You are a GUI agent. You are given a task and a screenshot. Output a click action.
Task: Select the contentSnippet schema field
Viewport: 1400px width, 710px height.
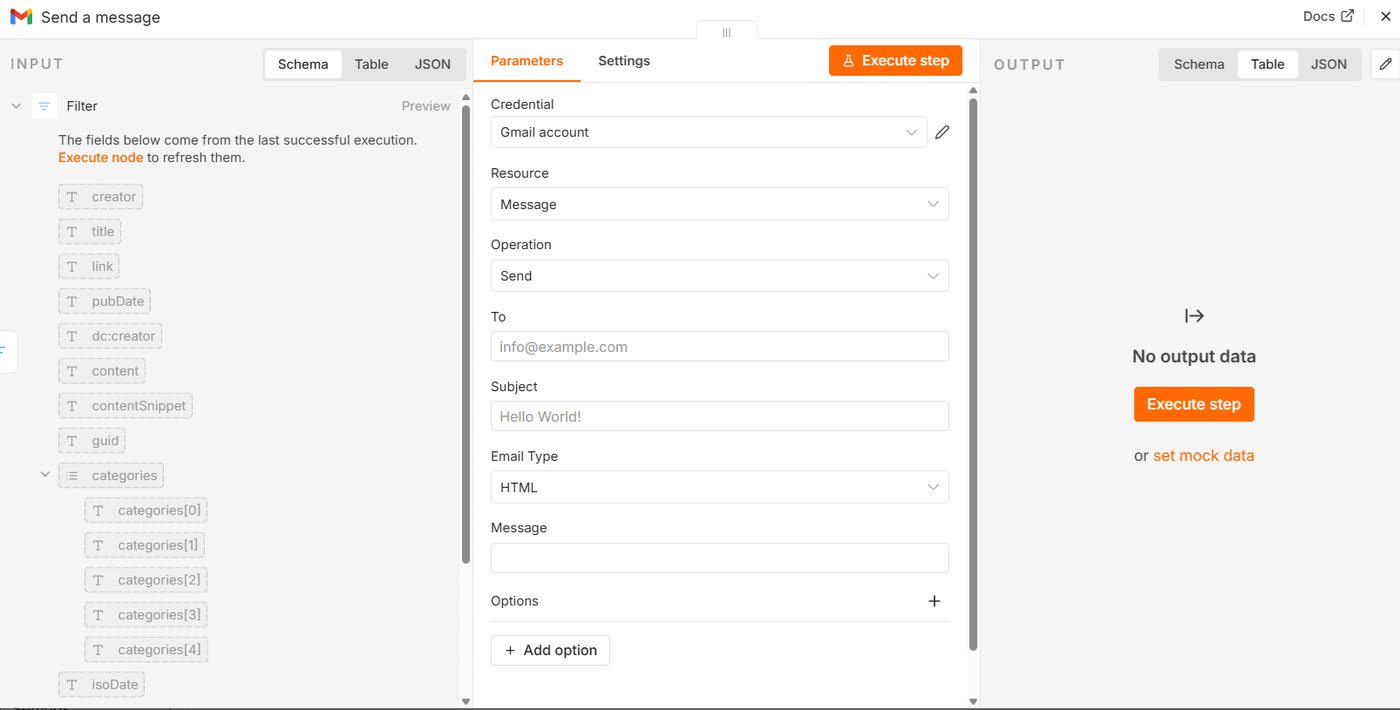coord(125,406)
